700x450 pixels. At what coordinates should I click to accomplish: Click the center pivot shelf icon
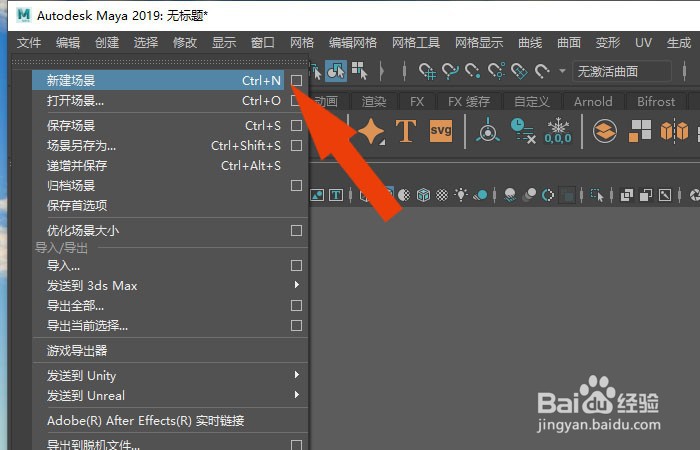pyautogui.click(x=488, y=130)
